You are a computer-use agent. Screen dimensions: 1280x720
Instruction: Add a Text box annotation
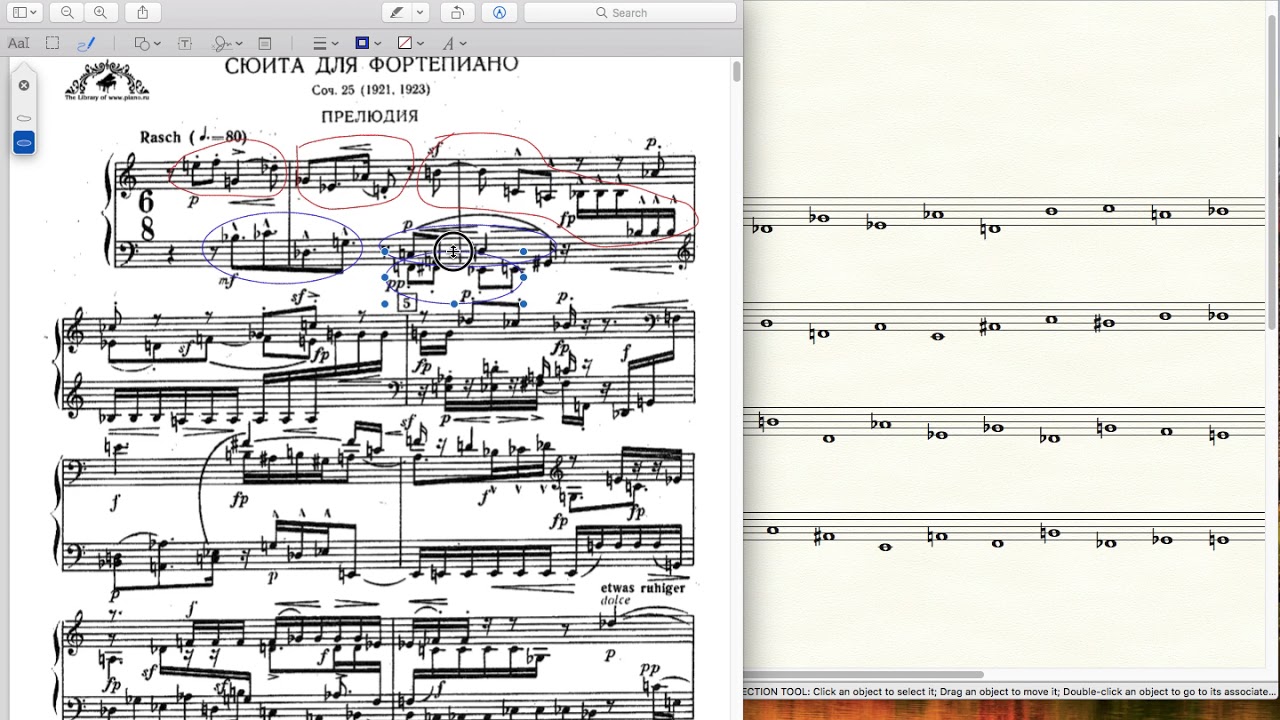pos(185,43)
